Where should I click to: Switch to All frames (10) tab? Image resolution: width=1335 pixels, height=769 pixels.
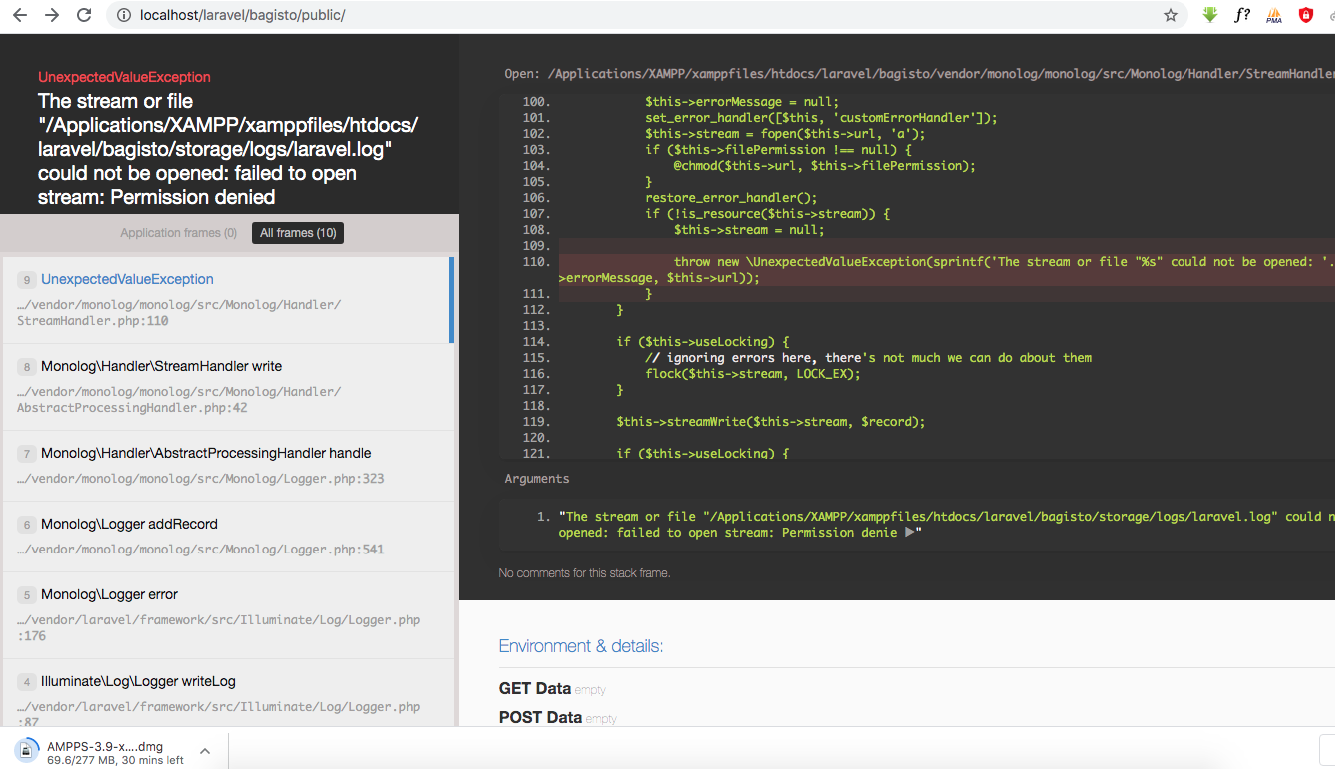[x=298, y=233]
